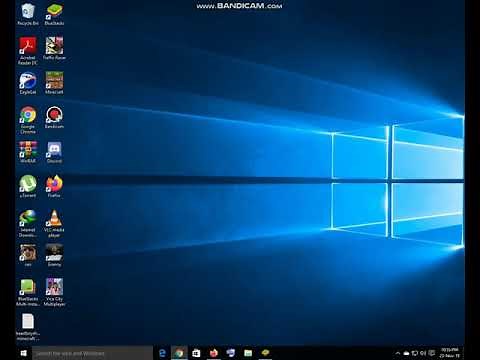This screenshot has width=480, height=360.
Task: Open Firefox from the taskbar
Action: click(x=214, y=353)
